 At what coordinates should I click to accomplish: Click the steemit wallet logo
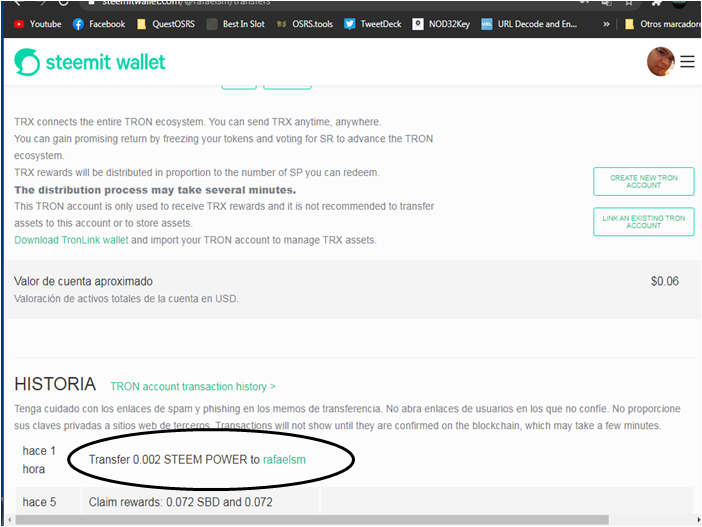(x=90, y=62)
